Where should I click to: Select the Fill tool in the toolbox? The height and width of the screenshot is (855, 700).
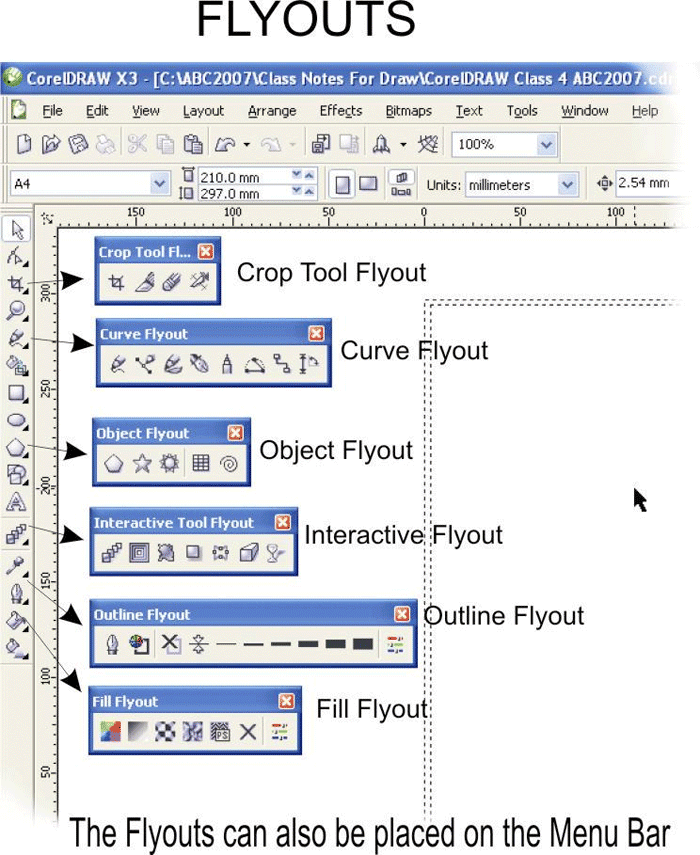[x=17, y=621]
